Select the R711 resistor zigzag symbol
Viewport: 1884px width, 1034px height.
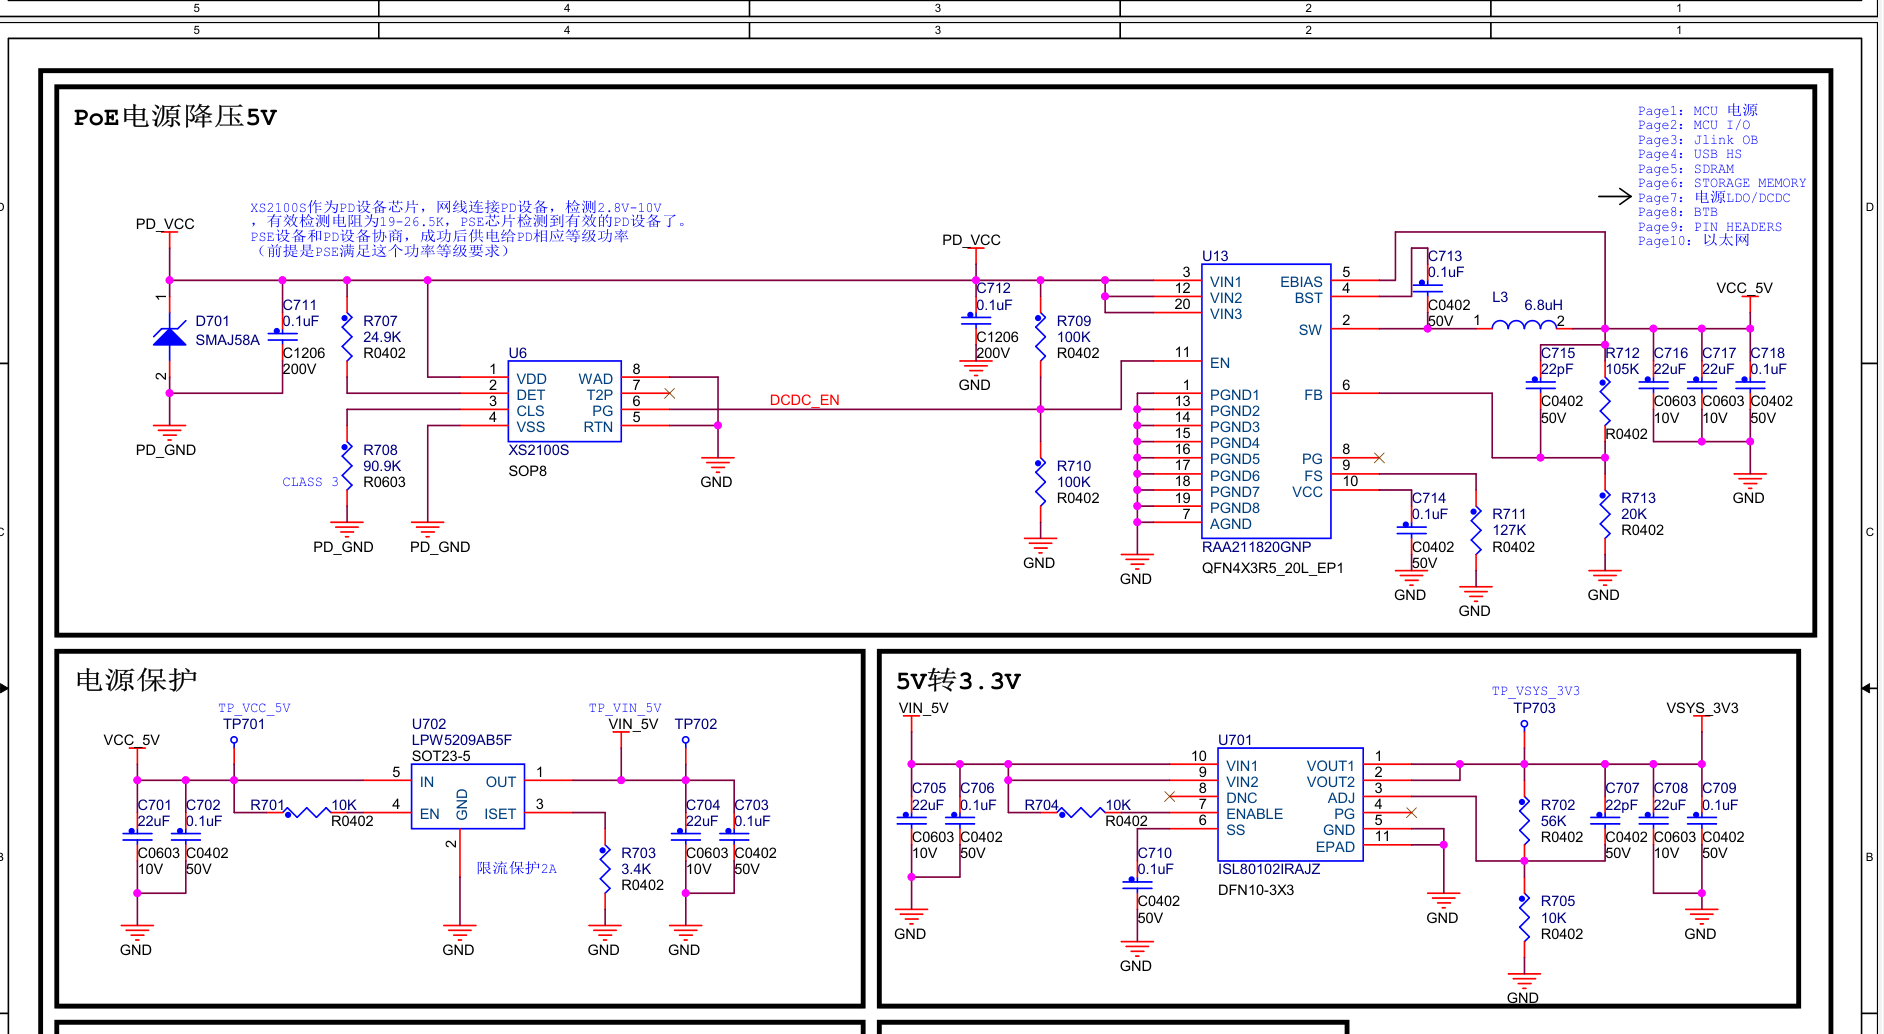(1476, 531)
